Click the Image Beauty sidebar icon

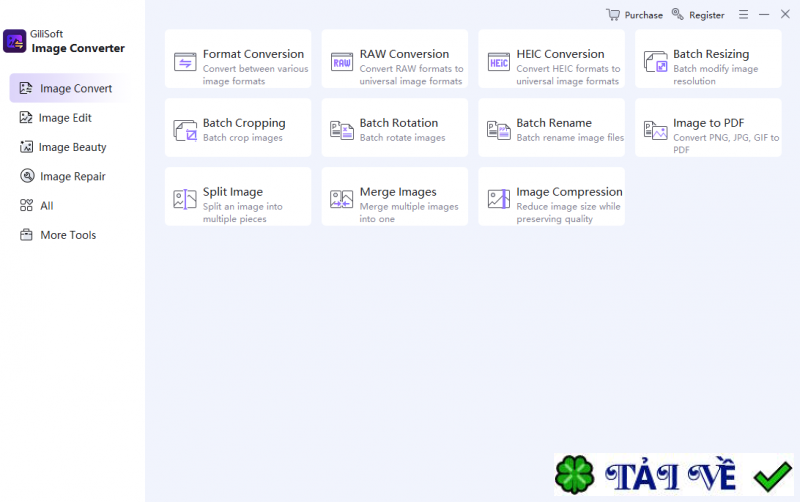[26, 147]
